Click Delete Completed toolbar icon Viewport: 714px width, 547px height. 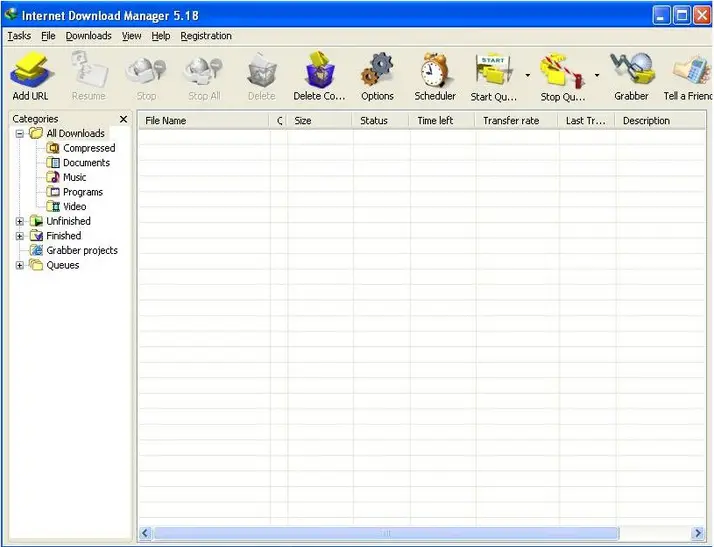(x=320, y=69)
